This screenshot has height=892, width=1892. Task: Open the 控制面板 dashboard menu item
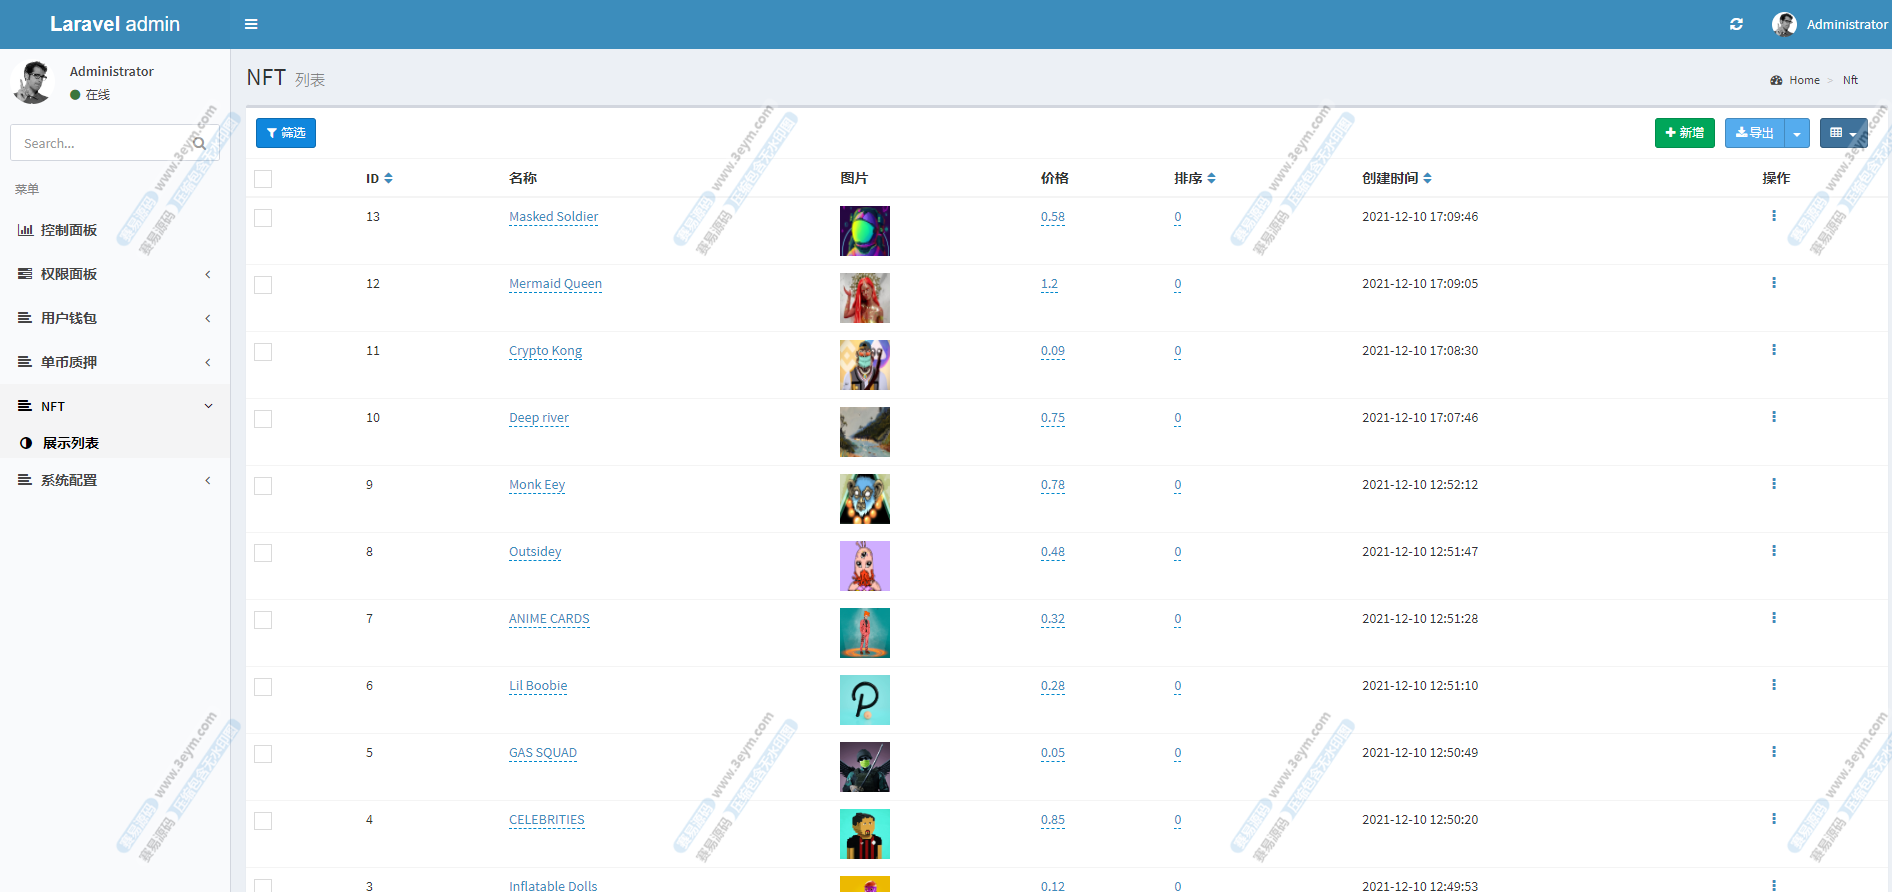pyautogui.click(x=69, y=230)
